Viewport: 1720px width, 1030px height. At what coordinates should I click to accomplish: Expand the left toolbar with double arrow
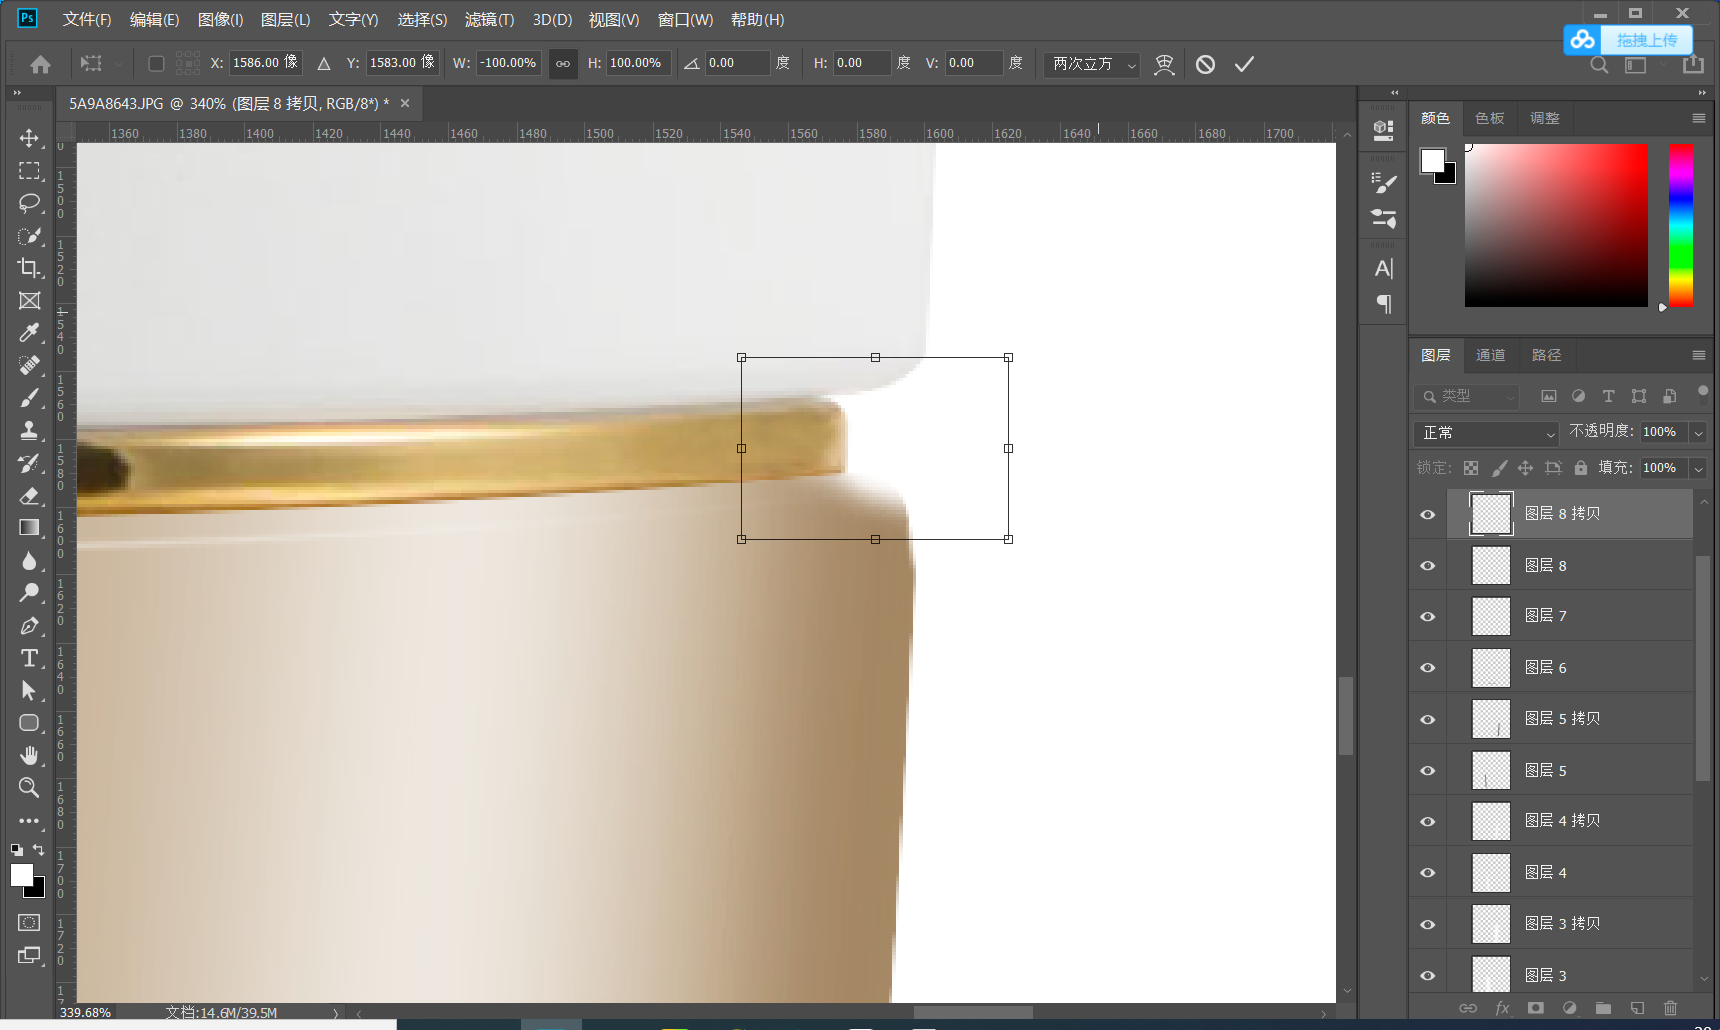coord(17,92)
